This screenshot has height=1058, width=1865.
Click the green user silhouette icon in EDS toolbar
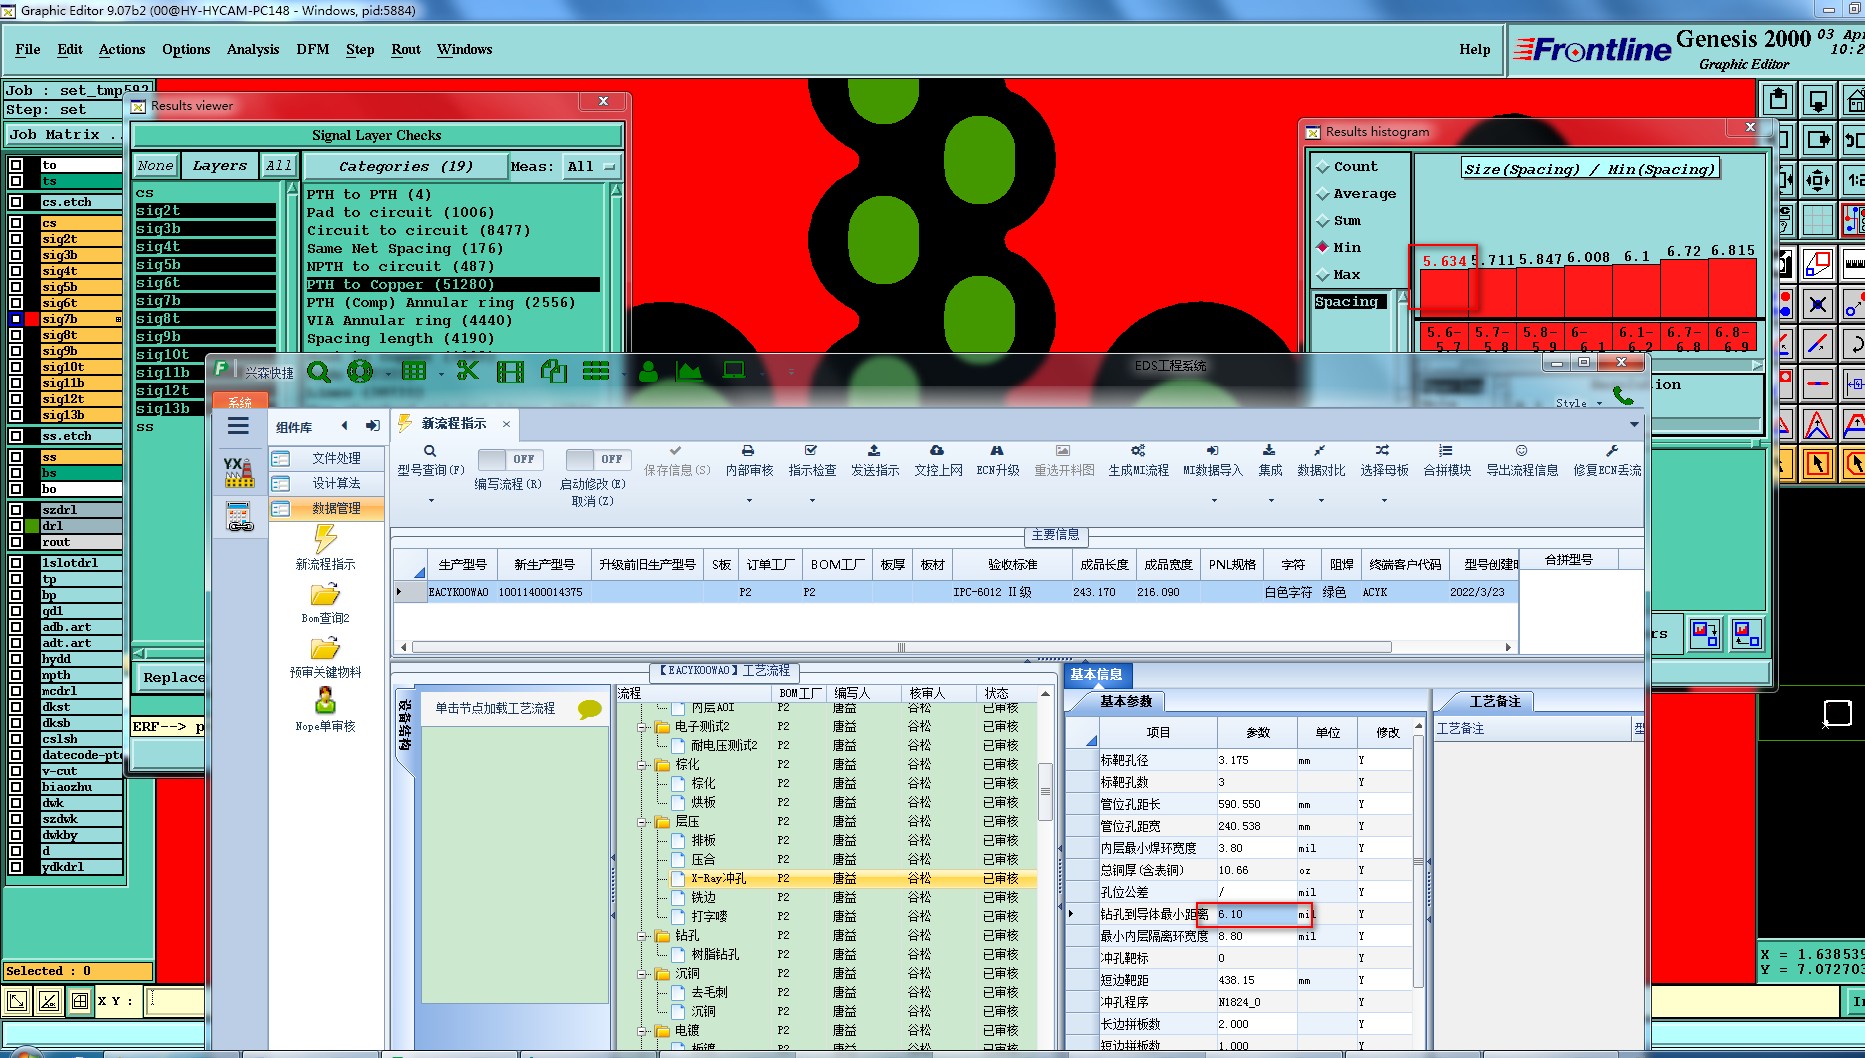pyautogui.click(x=648, y=372)
